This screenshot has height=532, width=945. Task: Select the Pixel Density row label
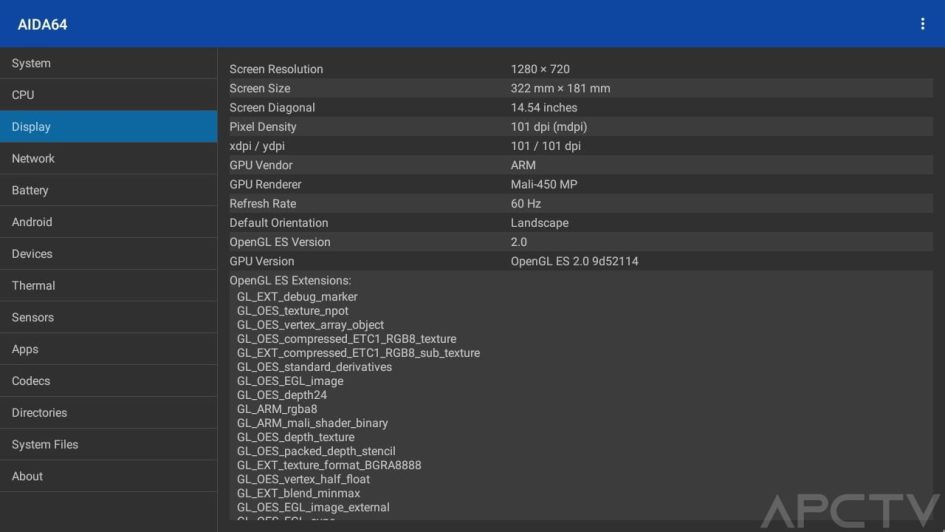click(x=263, y=127)
